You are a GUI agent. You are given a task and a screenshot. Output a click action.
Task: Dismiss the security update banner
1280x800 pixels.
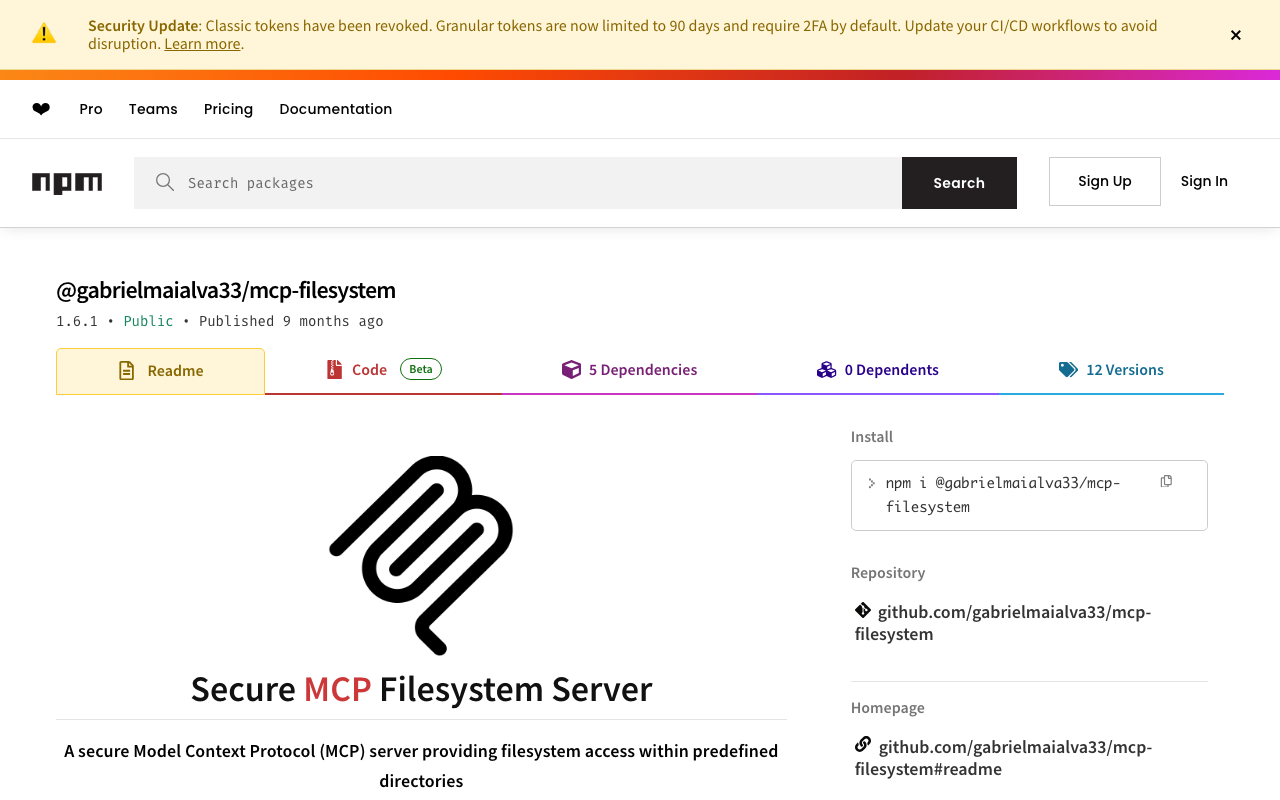[1236, 35]
